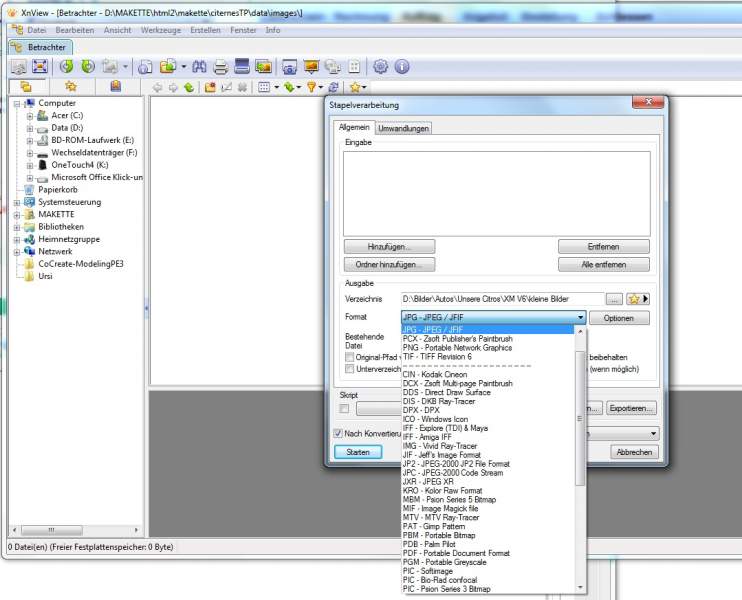This screenshot has width=742, height=600.
Task: Show the categories panel tab
Action: tap(115, 87)
